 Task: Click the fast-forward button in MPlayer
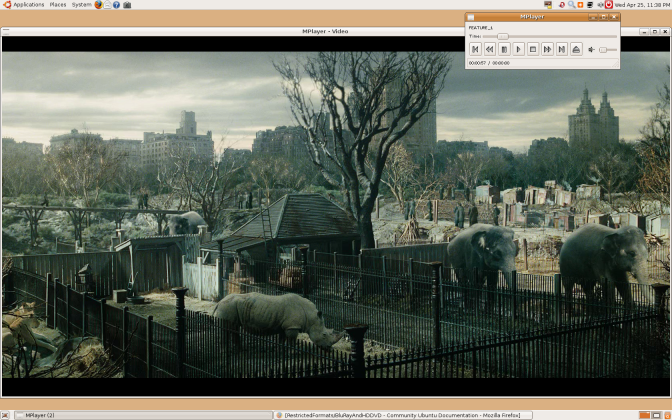547,49
